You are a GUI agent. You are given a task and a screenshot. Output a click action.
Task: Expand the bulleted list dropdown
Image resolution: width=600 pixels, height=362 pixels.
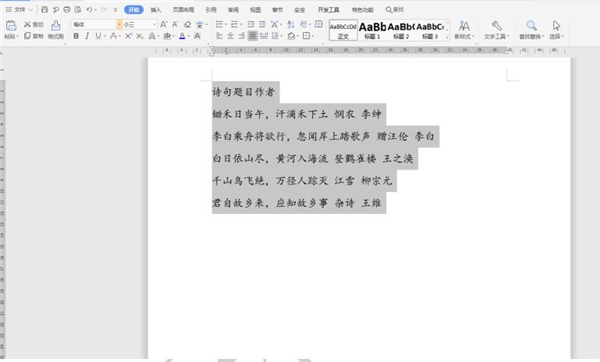pos(225,24)
